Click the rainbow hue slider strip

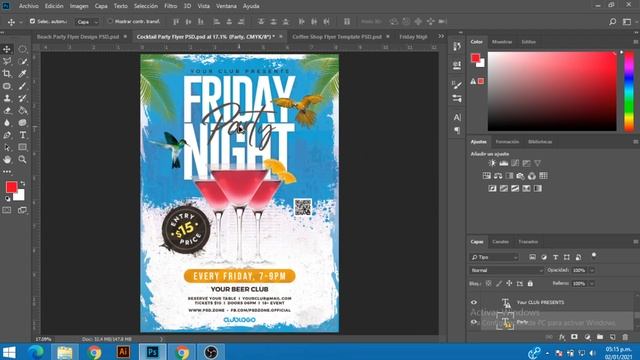tap(629, 91)
